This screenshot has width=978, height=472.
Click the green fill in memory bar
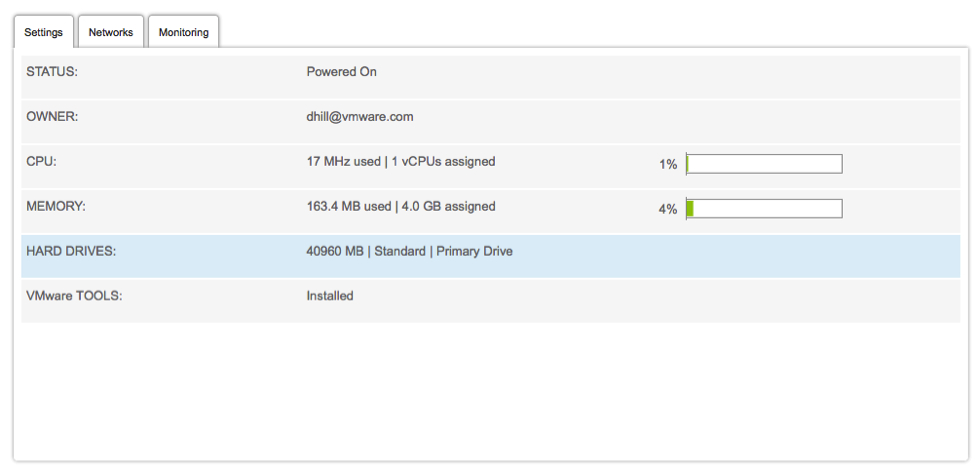[690, 209]
